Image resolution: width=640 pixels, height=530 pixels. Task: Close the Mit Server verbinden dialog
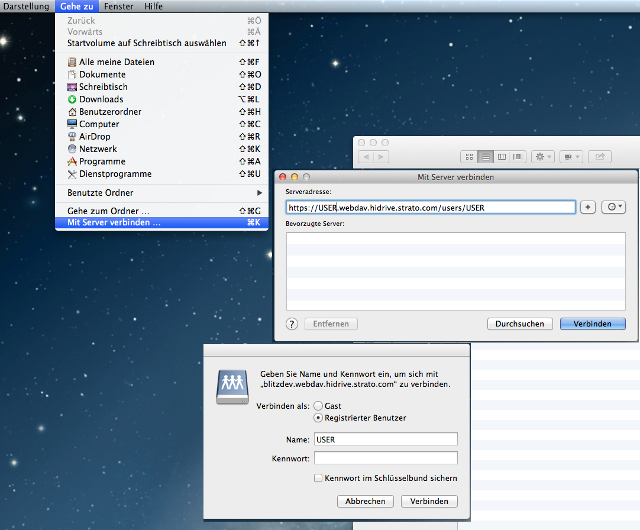click(282, 177)
